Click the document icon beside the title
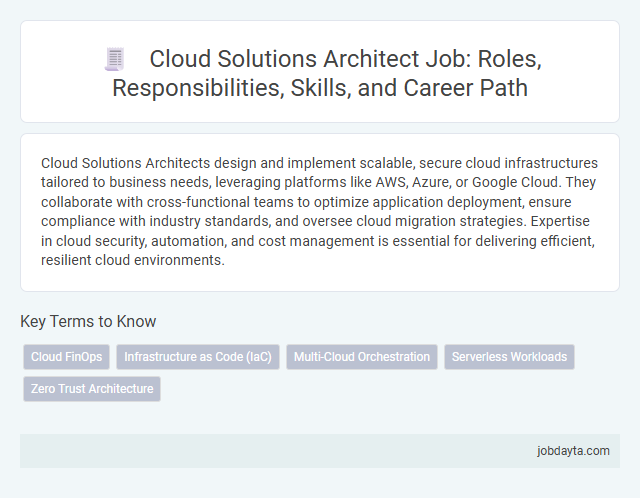The width and height of the screenshot is (640, 498). [x=115, y=59]
